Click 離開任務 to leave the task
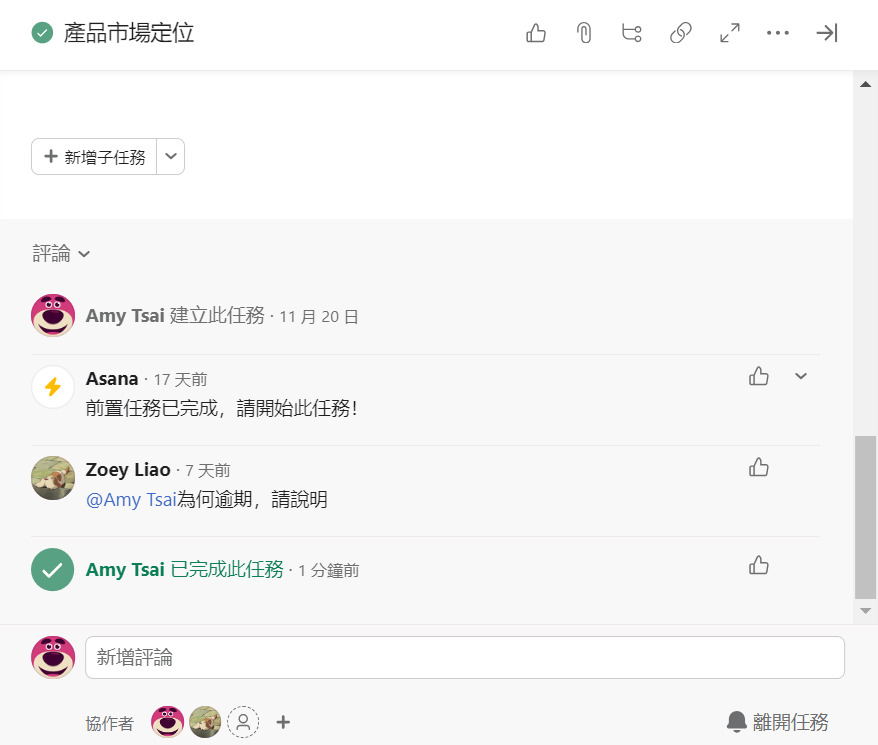Screen dimensions: 878x745 777,722
